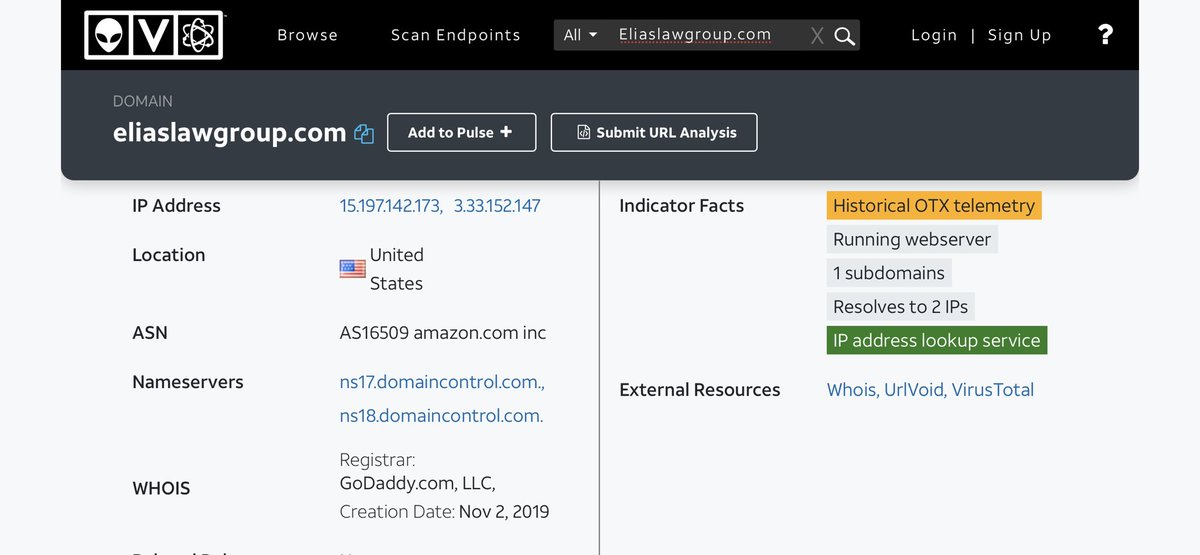Click the United States flag icon

352,269
